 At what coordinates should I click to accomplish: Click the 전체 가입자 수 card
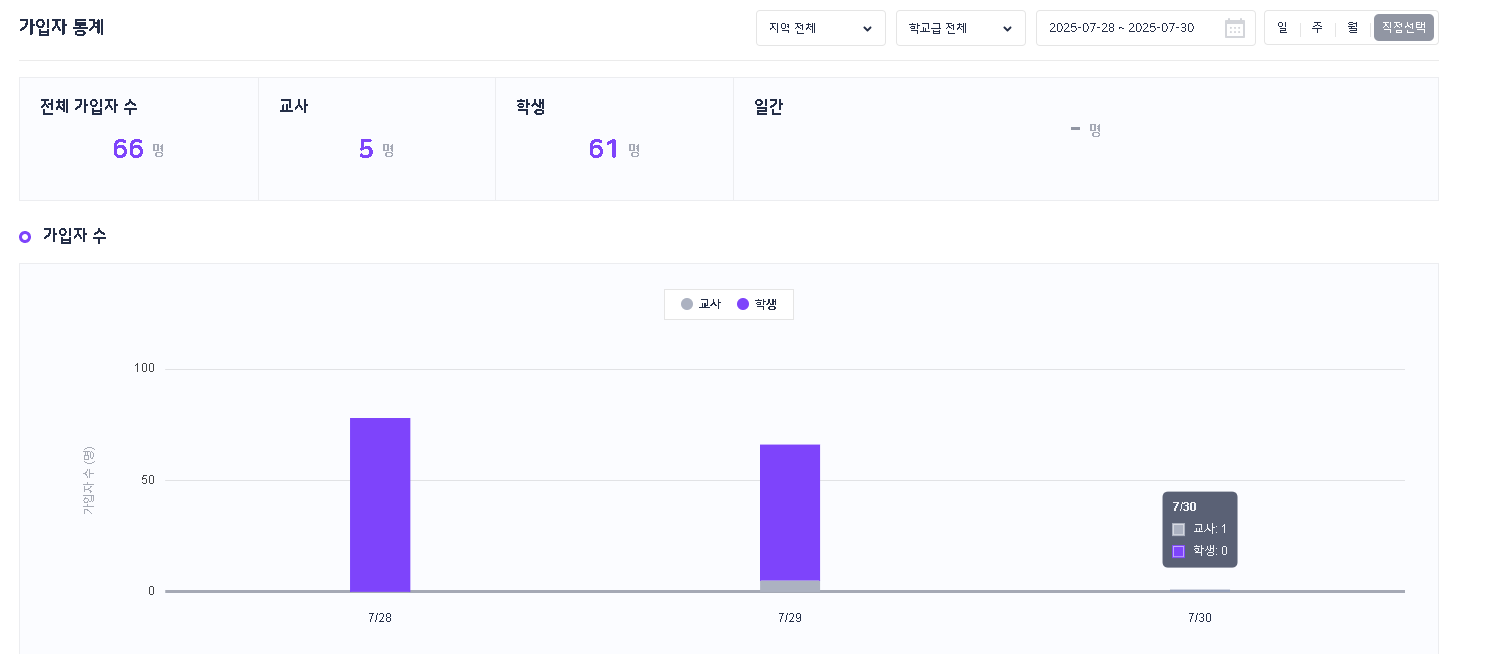(139, 139)
